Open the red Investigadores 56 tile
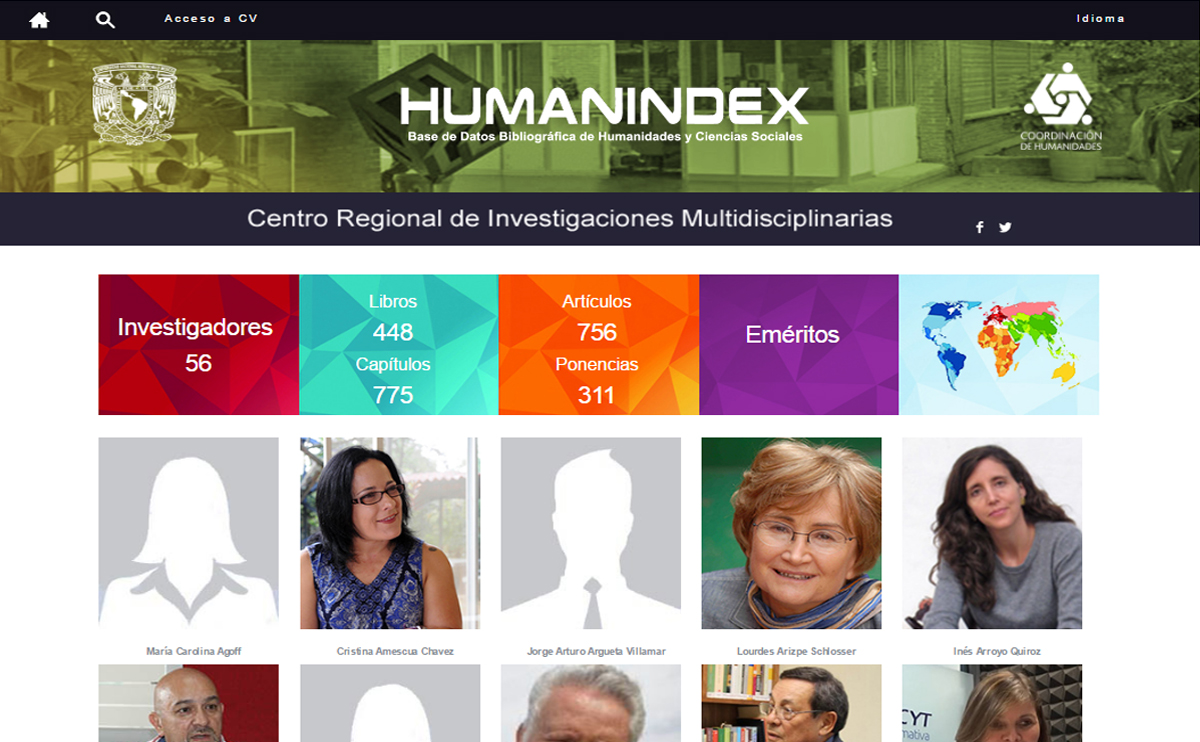This screenshot has height=742, width=1200. click(x=198, y=345)
